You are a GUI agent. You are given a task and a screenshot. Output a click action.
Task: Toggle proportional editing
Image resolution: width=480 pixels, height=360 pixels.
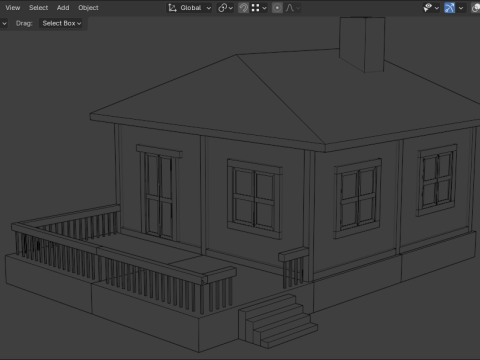click(x=277, y=8)
